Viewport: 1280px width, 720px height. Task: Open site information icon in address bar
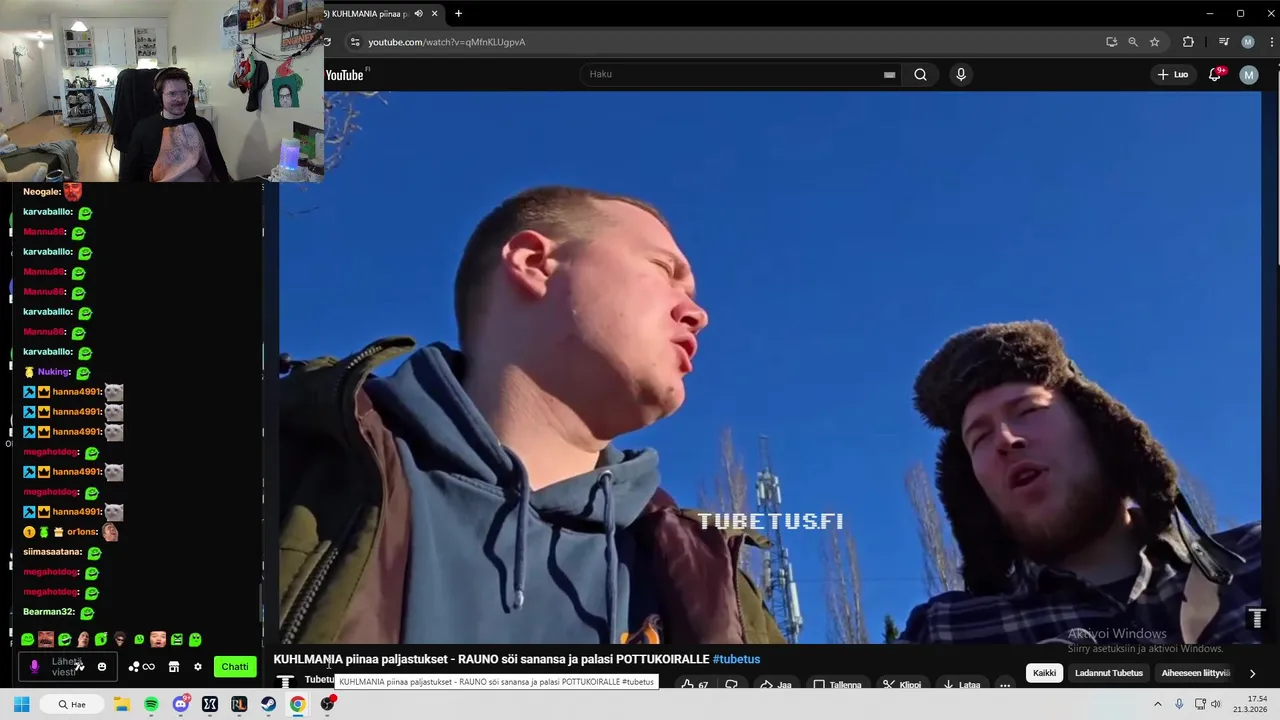click(354, 42)
